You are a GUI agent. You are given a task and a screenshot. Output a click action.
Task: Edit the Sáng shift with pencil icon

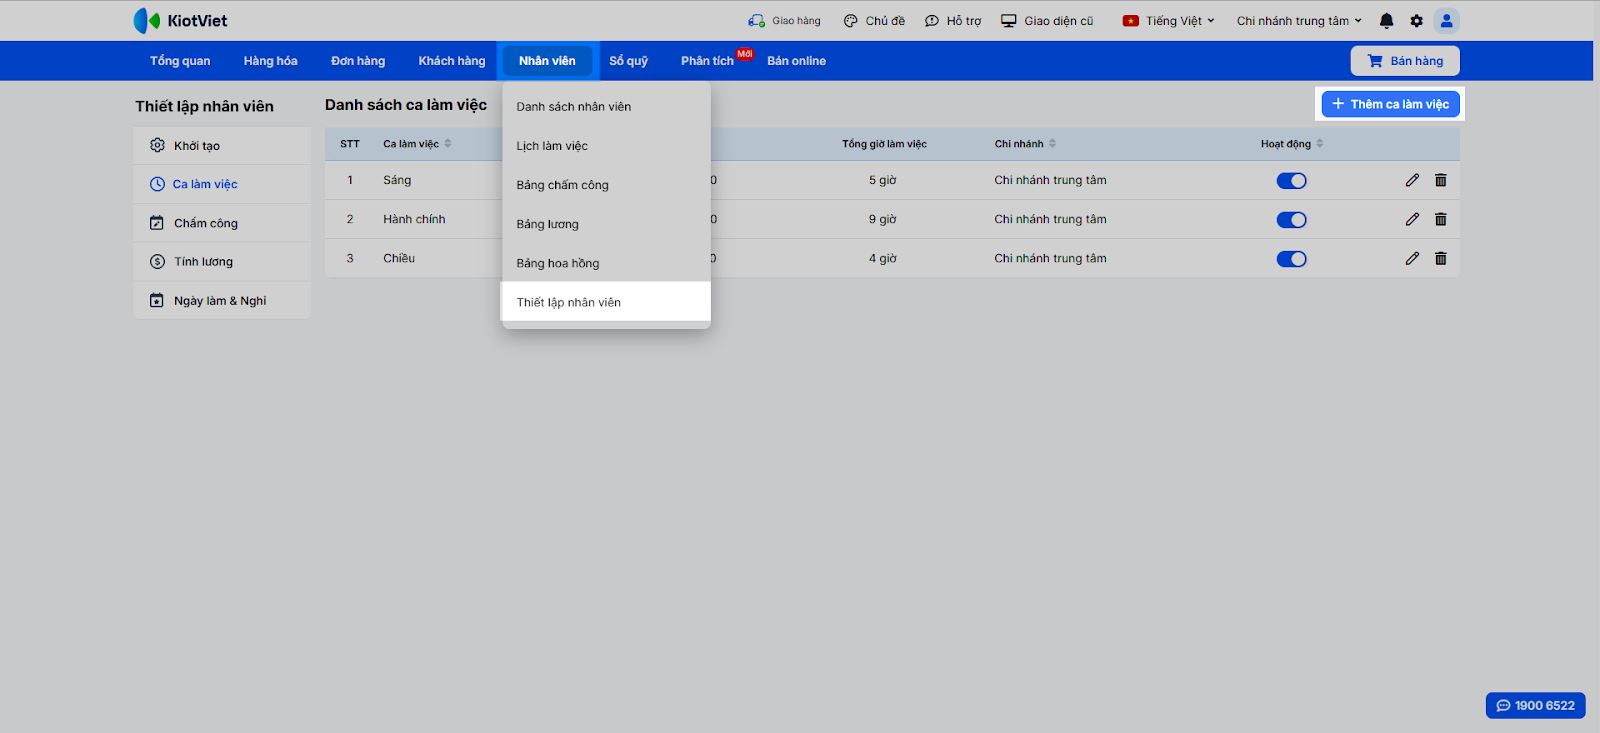[1412, 180]
